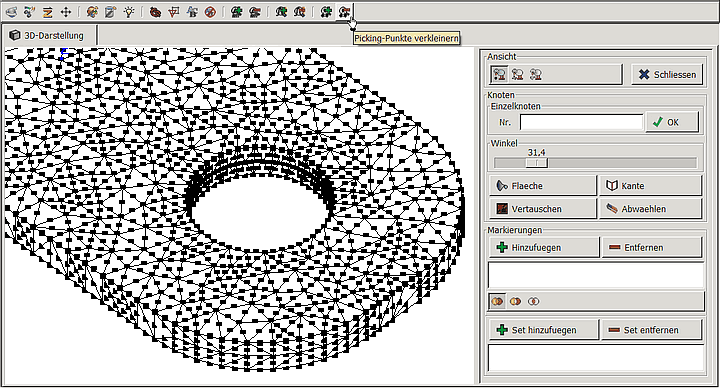Screen dimensions: 720x388
Task: Confirm node number with OK button
Action: [x=672, y=122]
